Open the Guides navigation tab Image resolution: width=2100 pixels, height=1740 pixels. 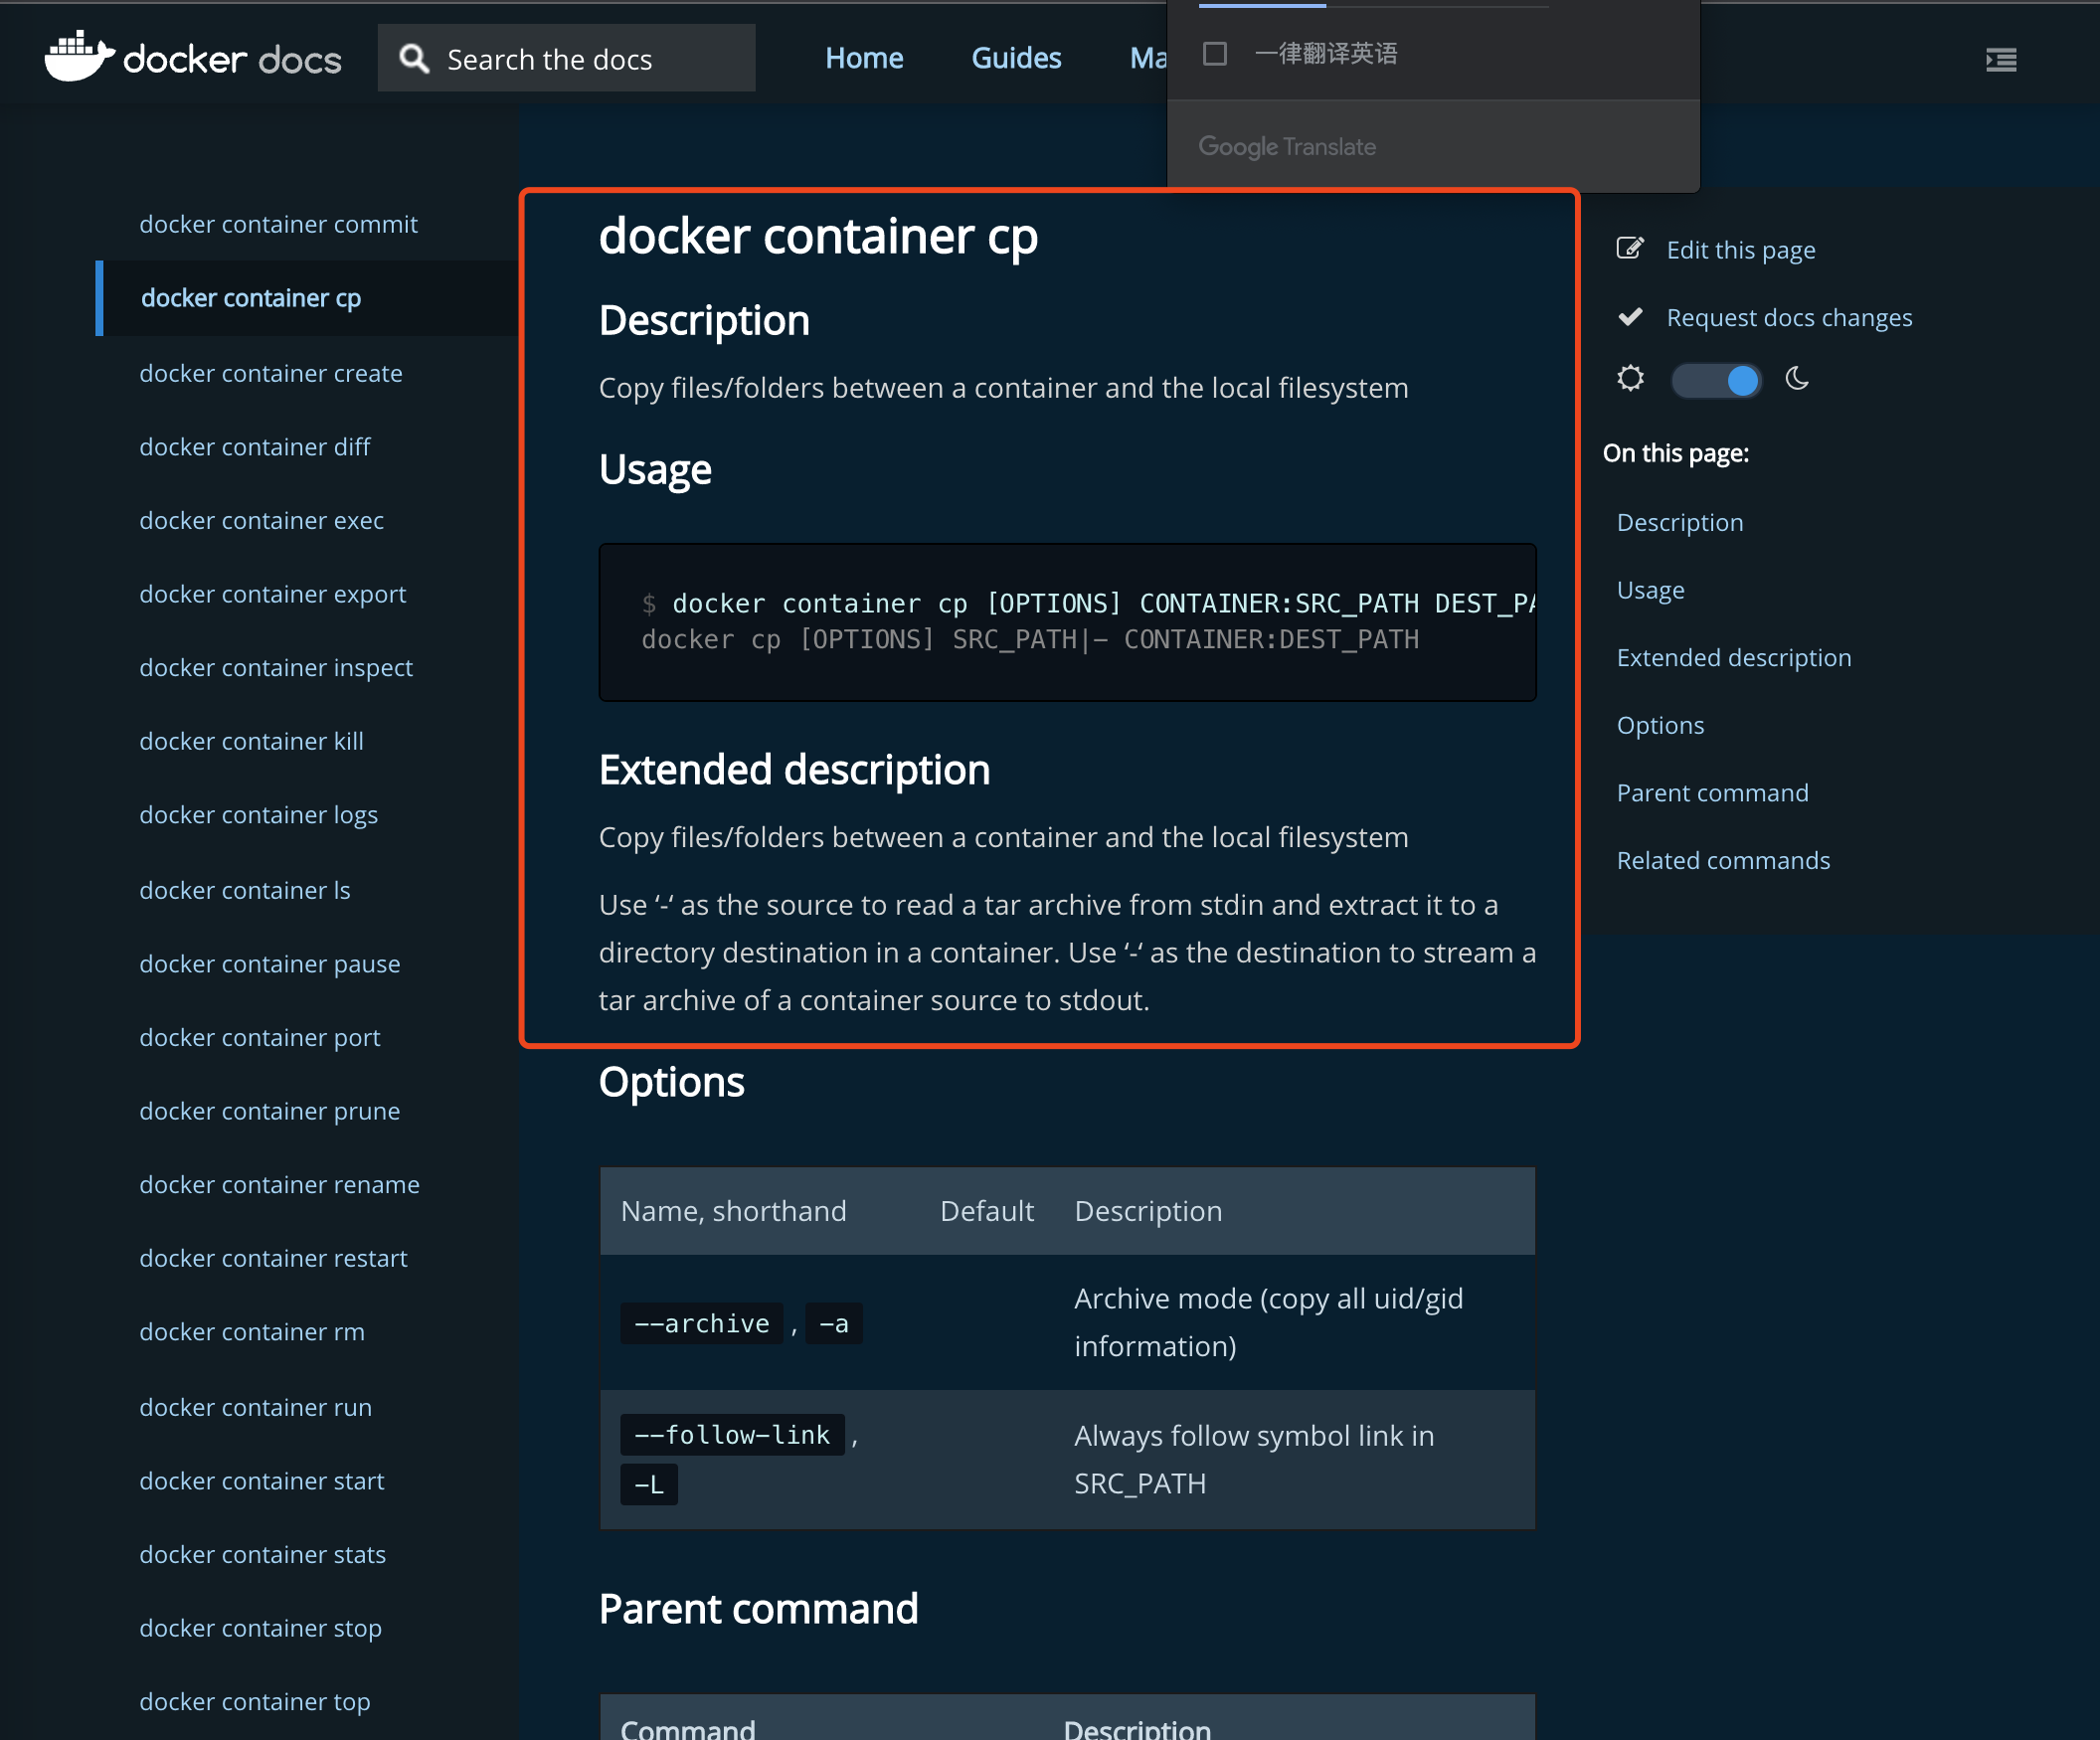[x=1016, y=58]
